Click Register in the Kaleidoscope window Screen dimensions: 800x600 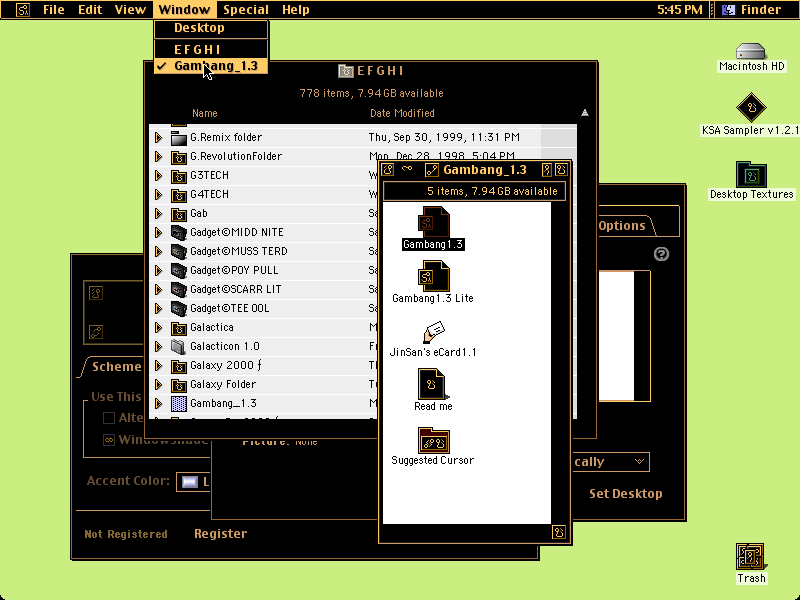point(220,534)
